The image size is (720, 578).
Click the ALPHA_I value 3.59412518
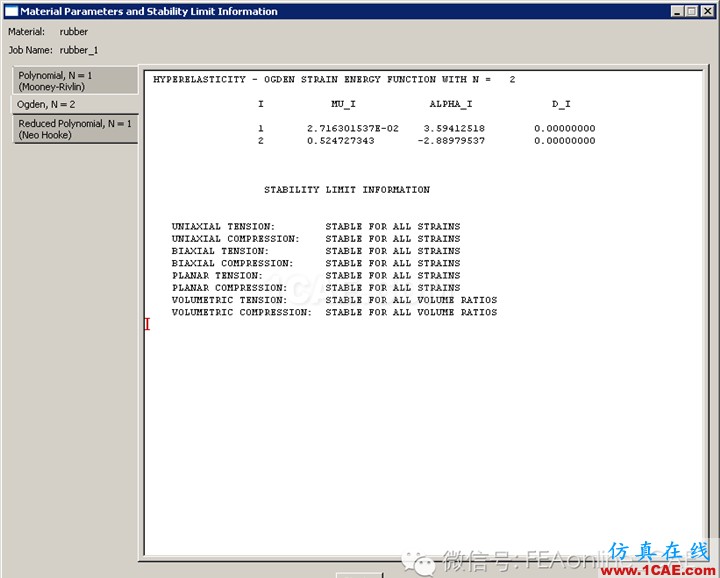(x=454, y=129)
